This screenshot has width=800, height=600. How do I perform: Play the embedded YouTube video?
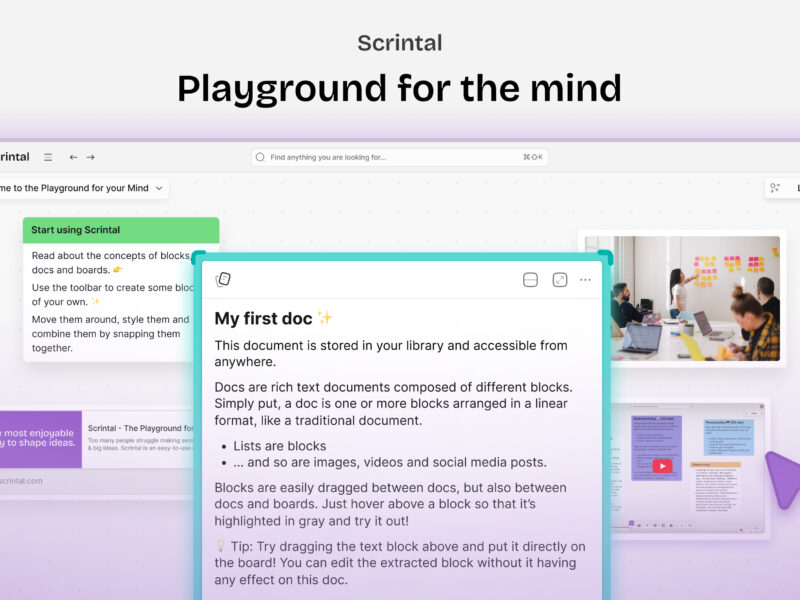(x=661, y=466)
